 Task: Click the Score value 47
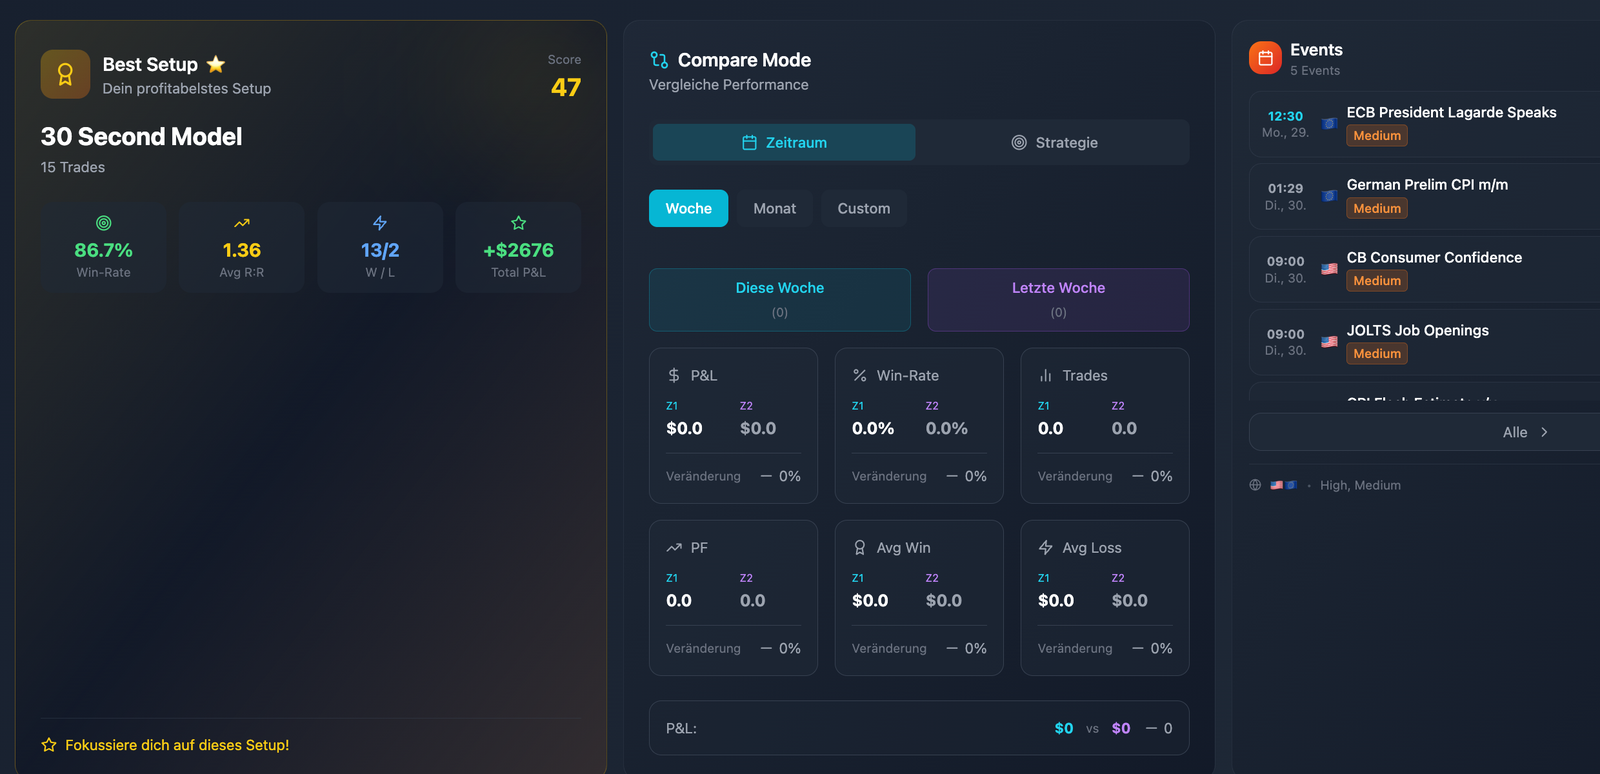click(x=566, y=88)
